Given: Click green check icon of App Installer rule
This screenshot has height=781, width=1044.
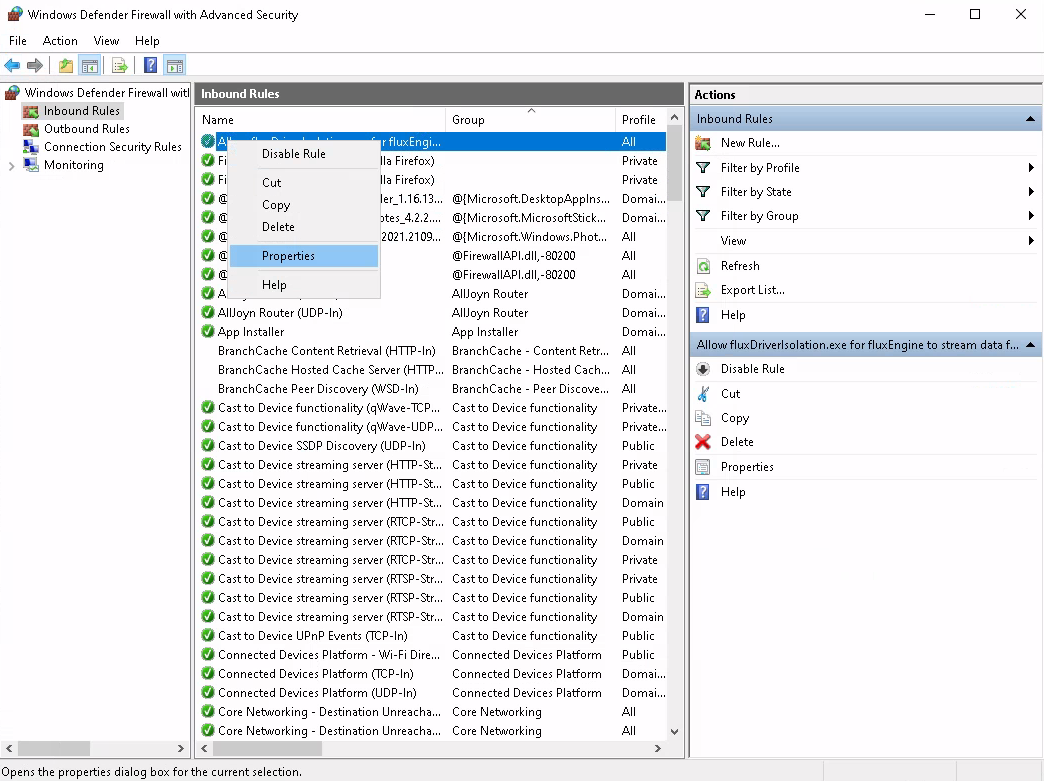Looking at the screenshot, I should coord(208,331).
